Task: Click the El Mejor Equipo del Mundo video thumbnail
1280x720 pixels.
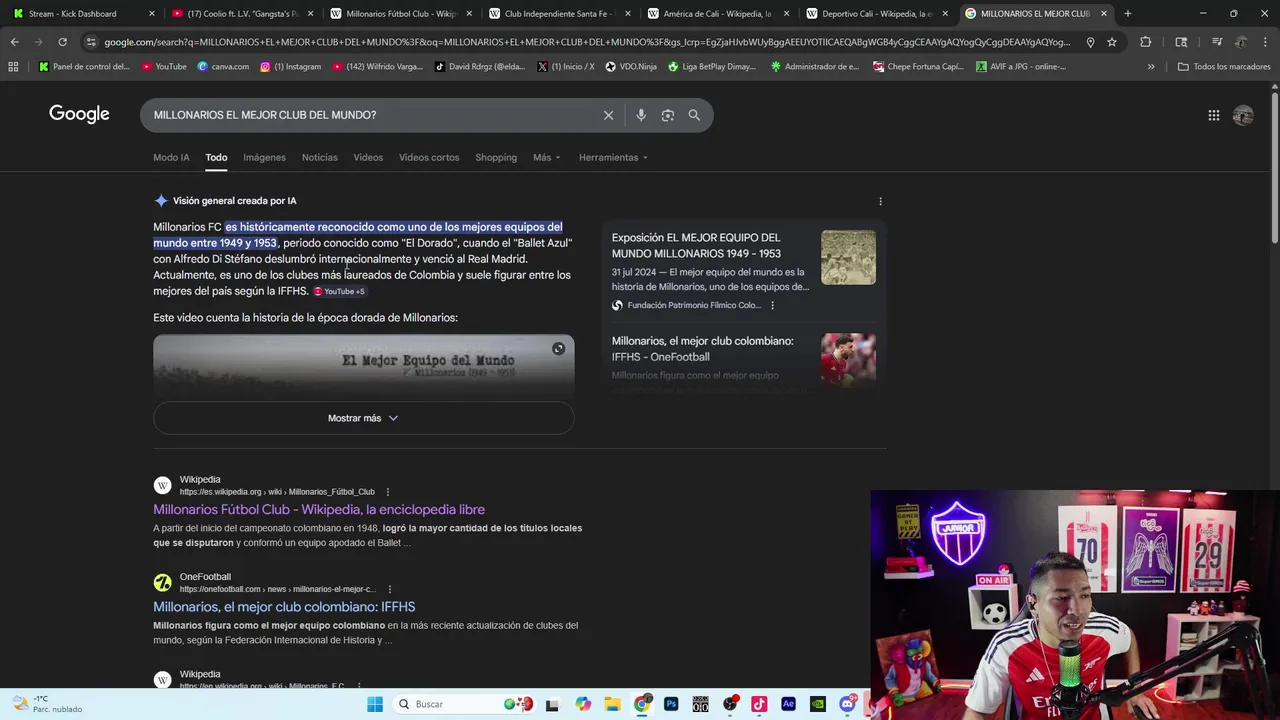Action: click(363, 366)
